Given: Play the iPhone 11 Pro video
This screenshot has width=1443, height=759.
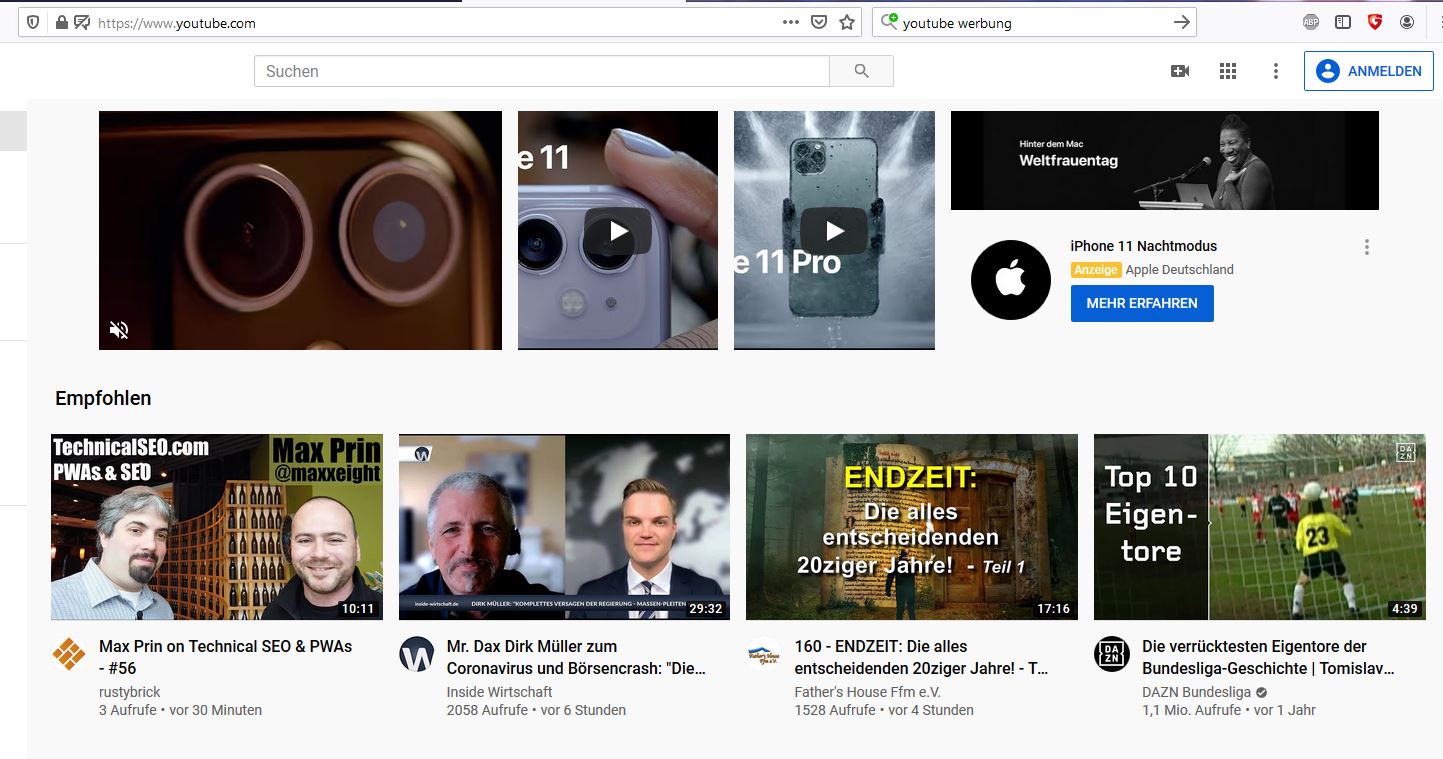Looking at the screenshot, I should pos(834,232).
